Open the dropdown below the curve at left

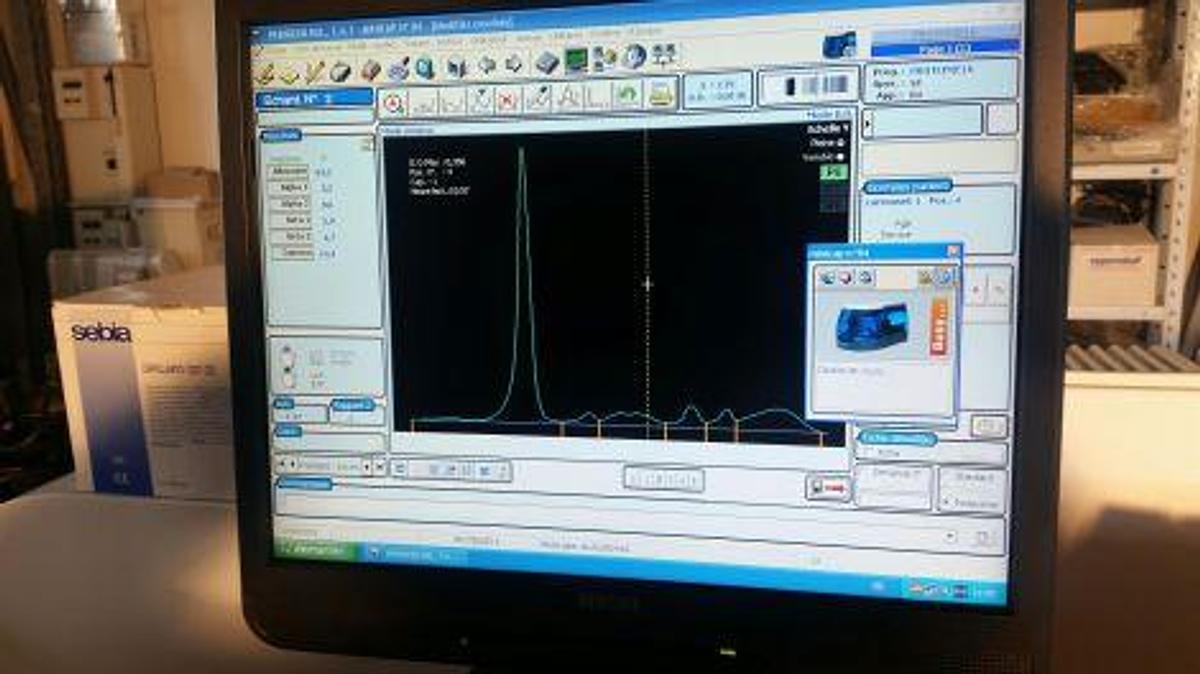tap(367, 466)
